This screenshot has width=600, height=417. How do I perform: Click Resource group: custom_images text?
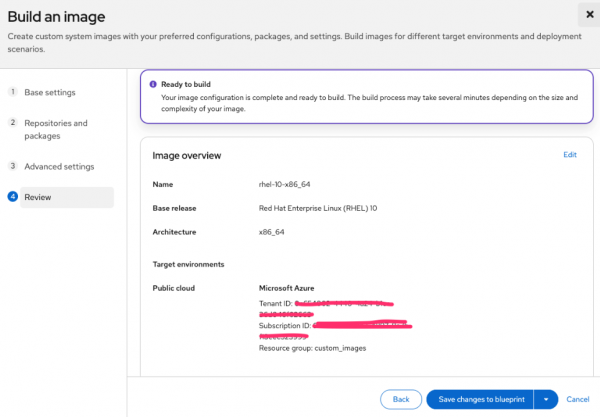pyautogui.click(x=312, y=348)
